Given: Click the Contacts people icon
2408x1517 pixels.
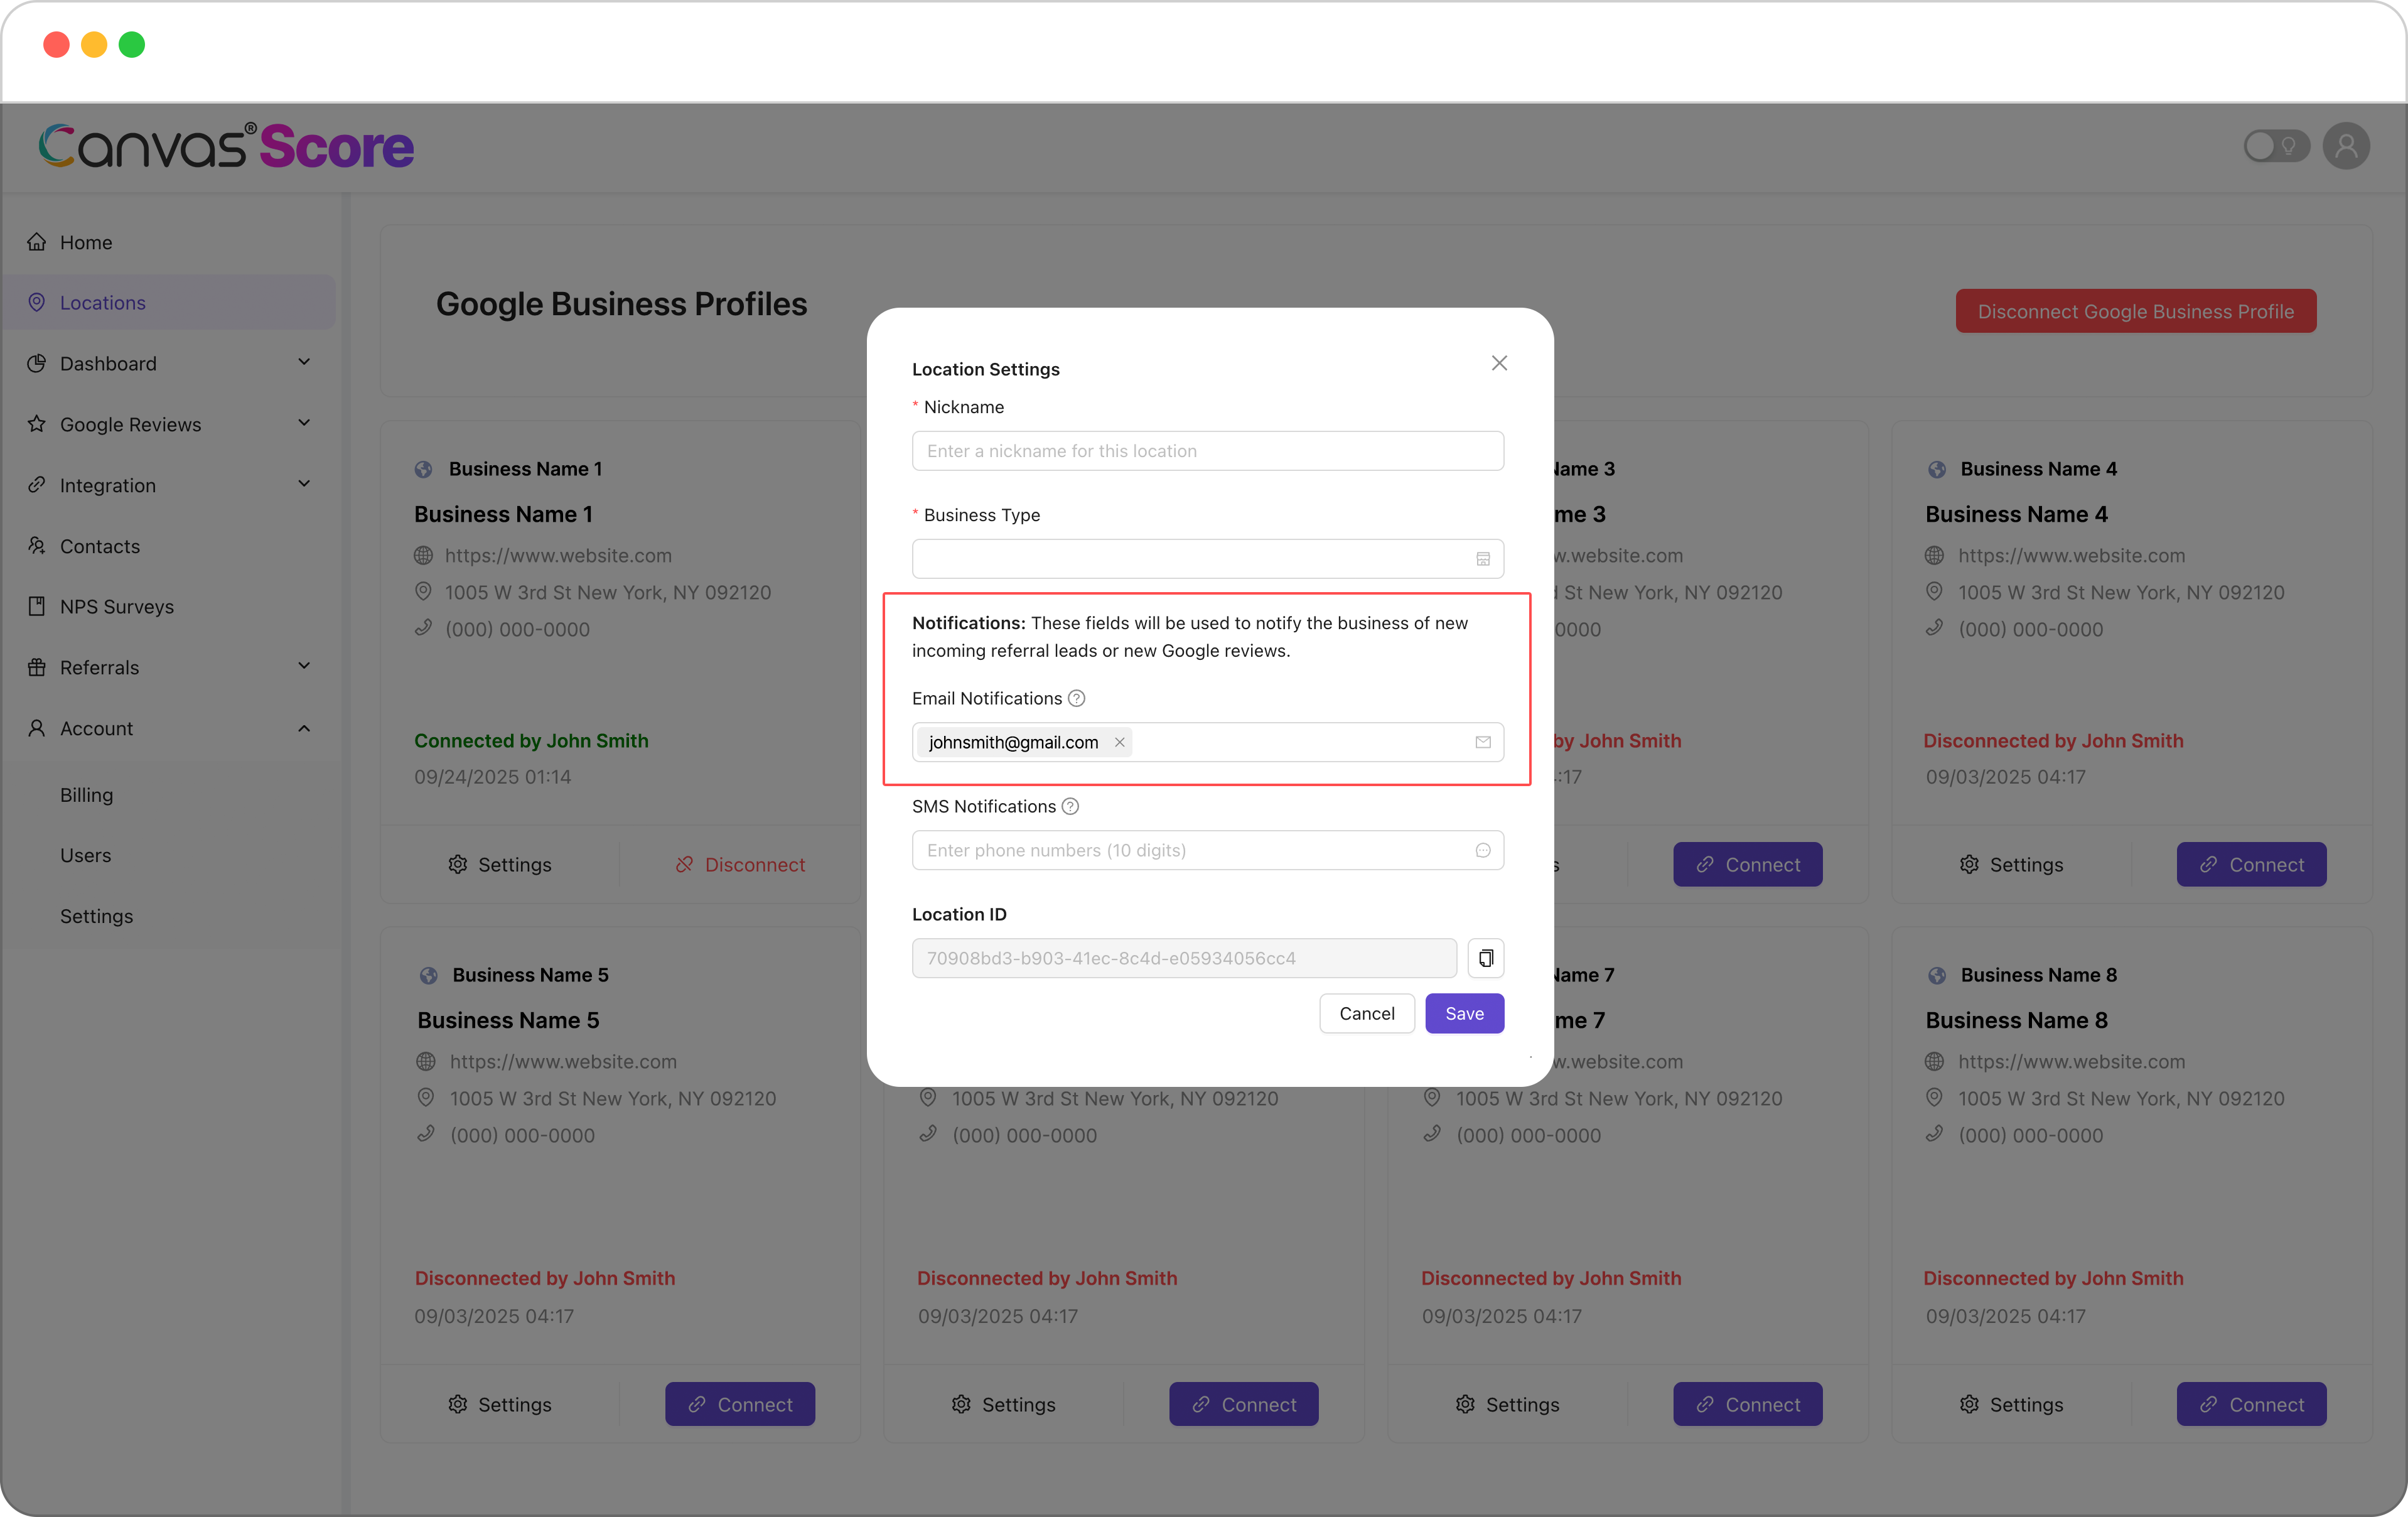Looking at the screenshot, I should click(x=37, y=545).
